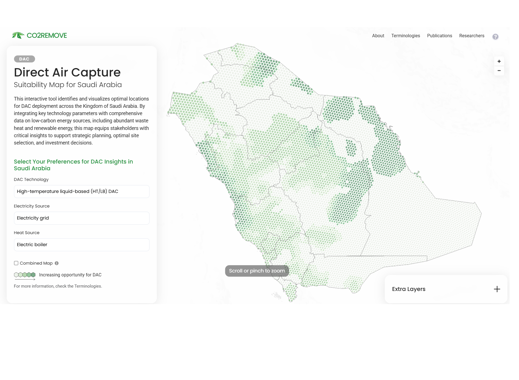
Task: Click the CO2REMOVE palm logo
Action: click(x=18, y=35)
